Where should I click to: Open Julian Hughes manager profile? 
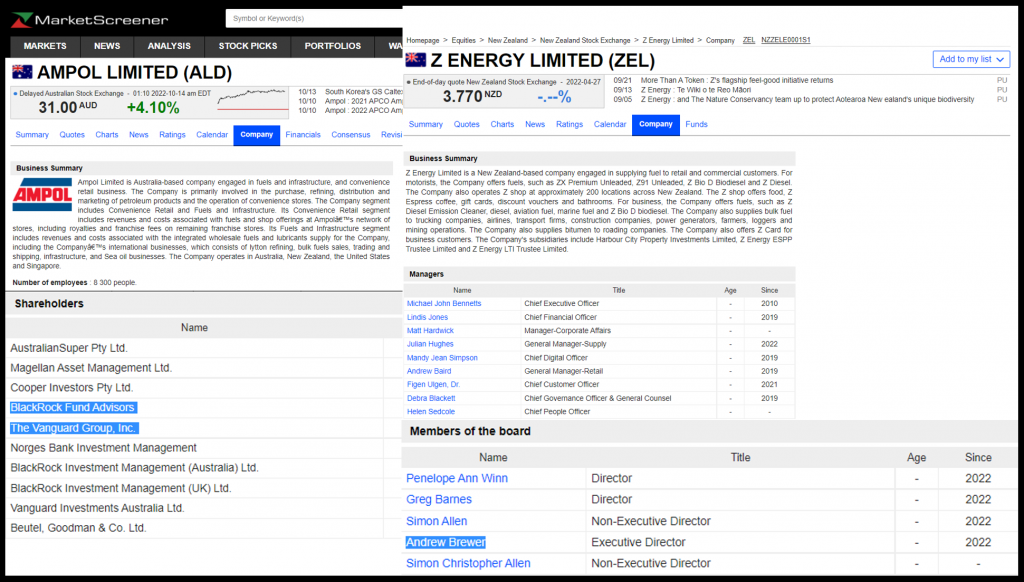point(430,344)
